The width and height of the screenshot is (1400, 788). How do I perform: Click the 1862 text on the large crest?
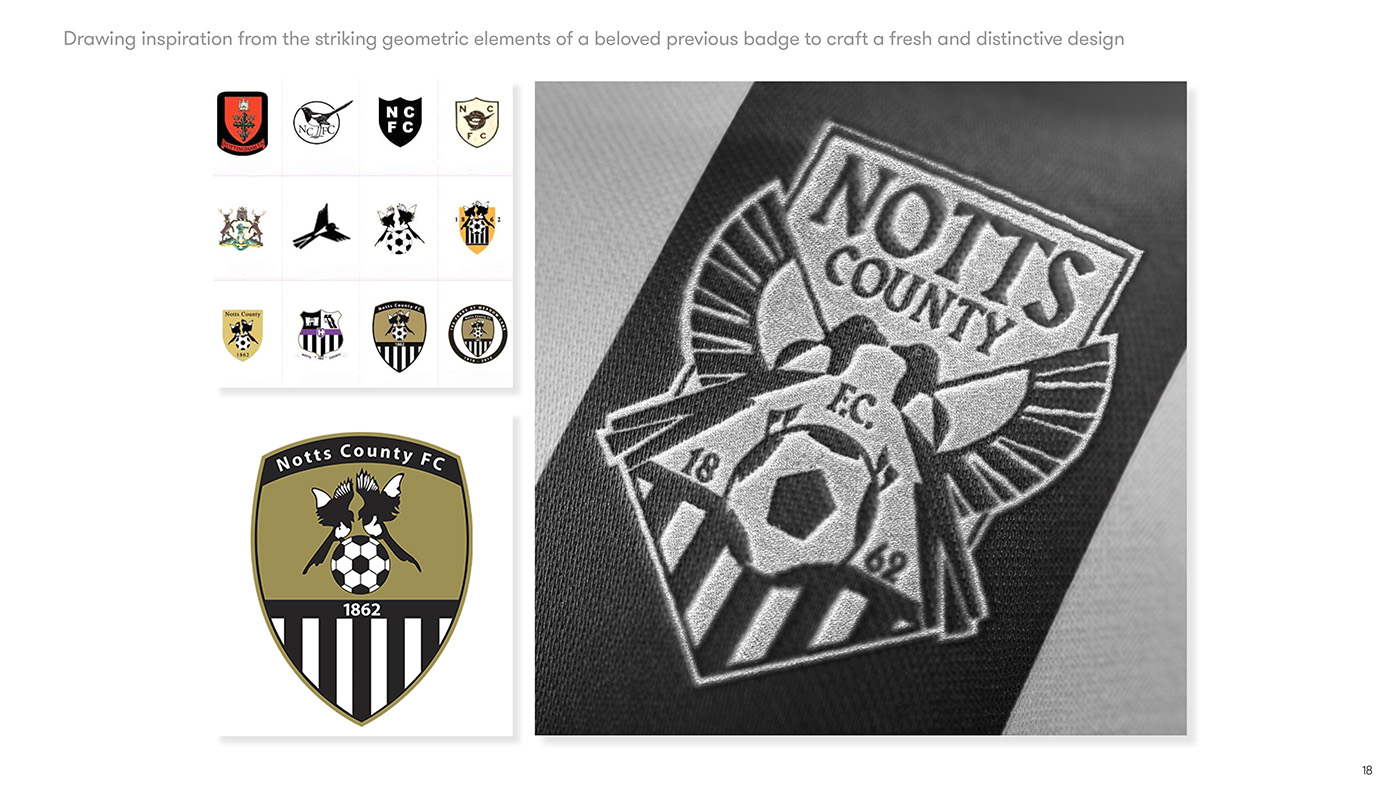tap(361, 609)
